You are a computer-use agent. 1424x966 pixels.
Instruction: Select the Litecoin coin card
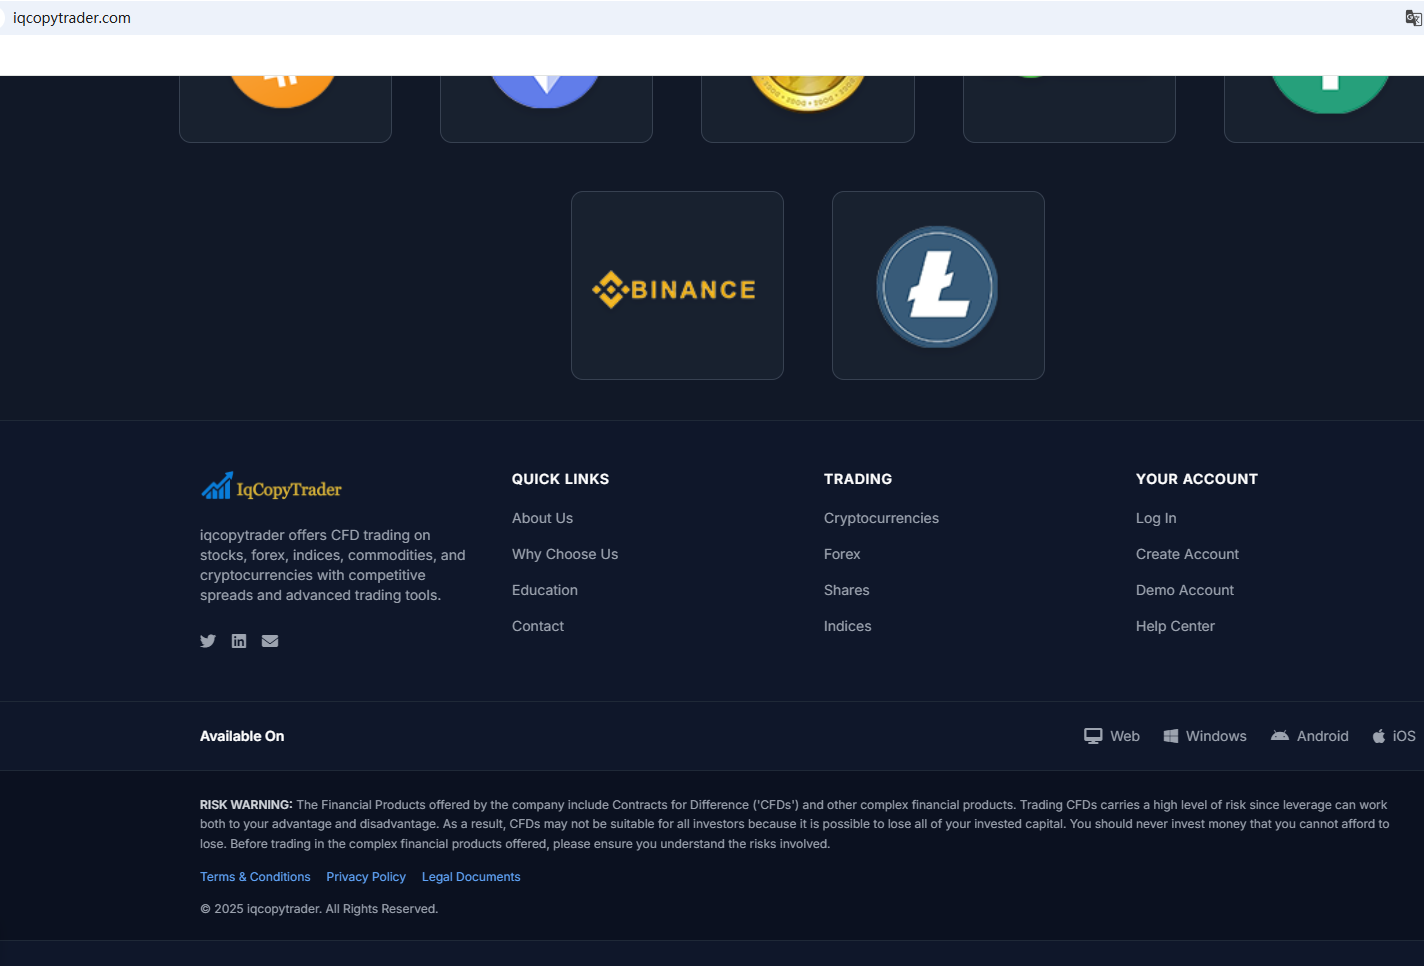point(938,285)
